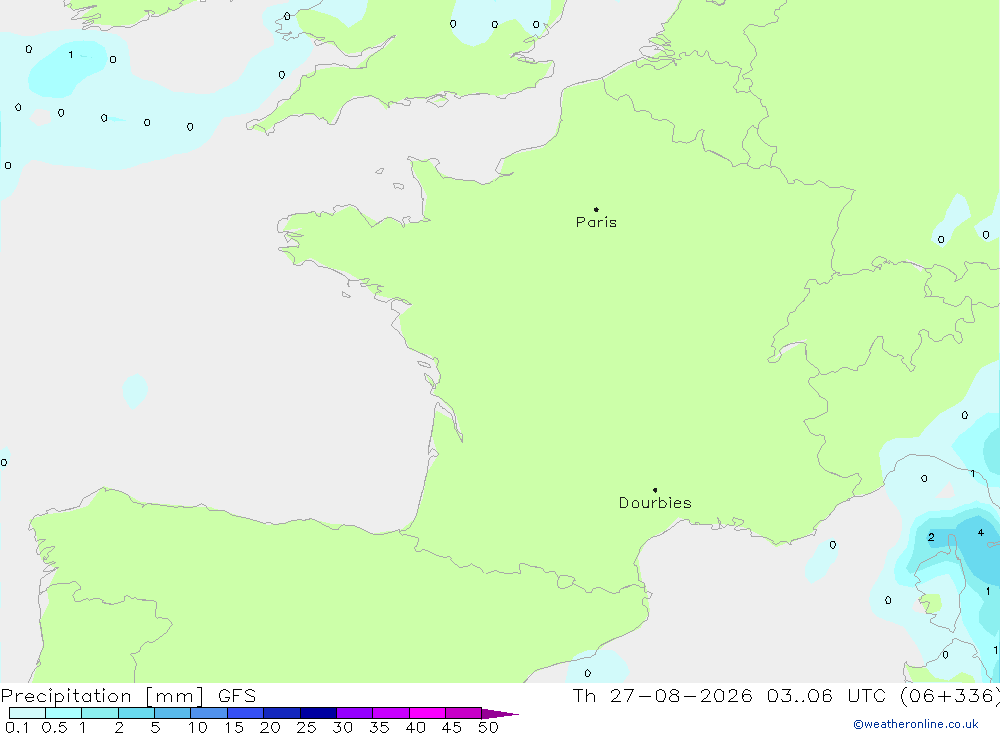Select the 40 mm magenta legend swatch
The width and height of the screenshot is (1000, 733).
coord(427,713)
